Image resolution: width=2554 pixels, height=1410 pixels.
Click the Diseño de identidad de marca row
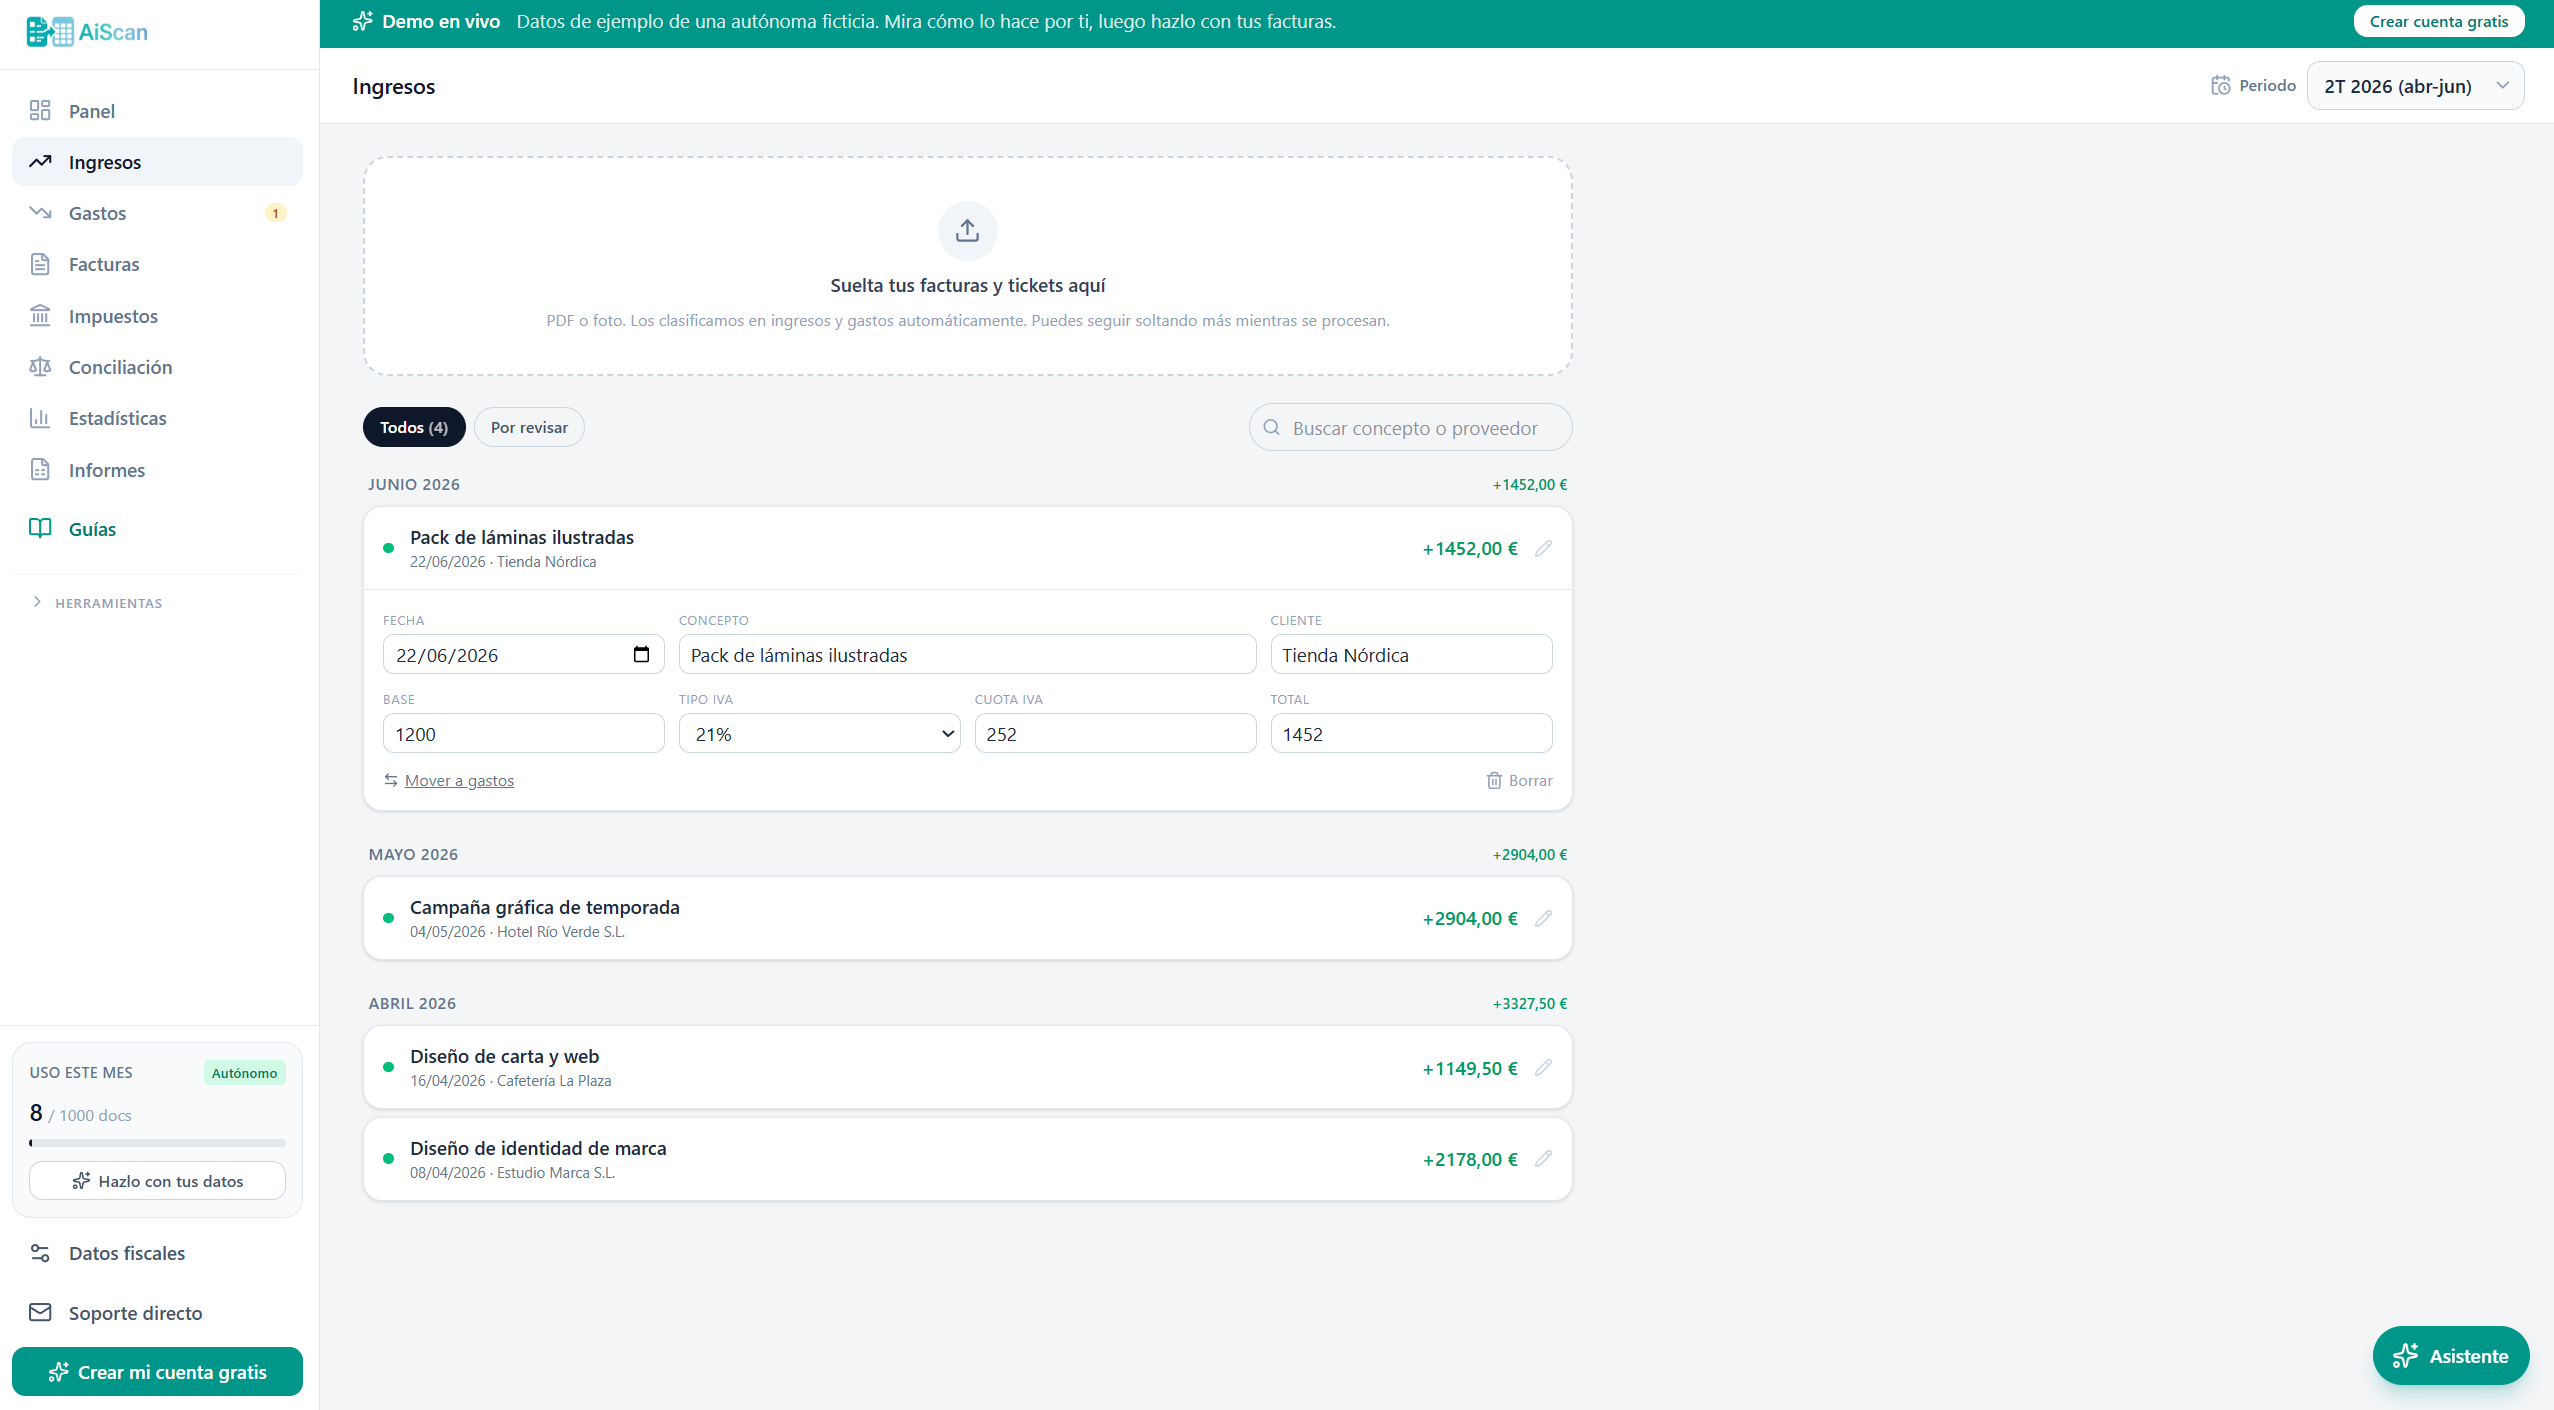tap(967, 1158)
